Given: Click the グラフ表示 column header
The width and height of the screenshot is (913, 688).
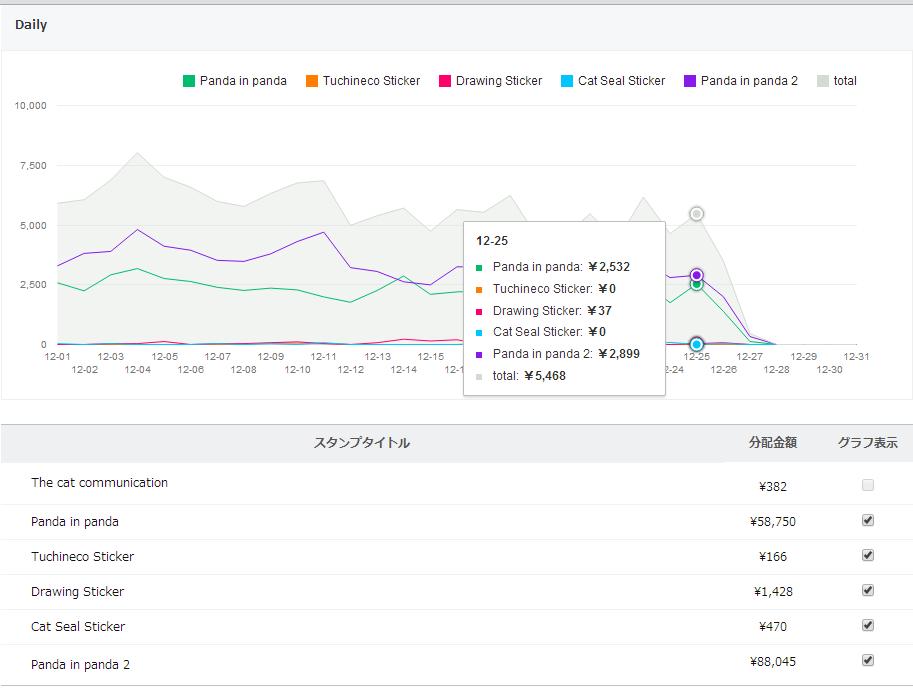Looking at the screenshot, I should click(x=868, y=443).
